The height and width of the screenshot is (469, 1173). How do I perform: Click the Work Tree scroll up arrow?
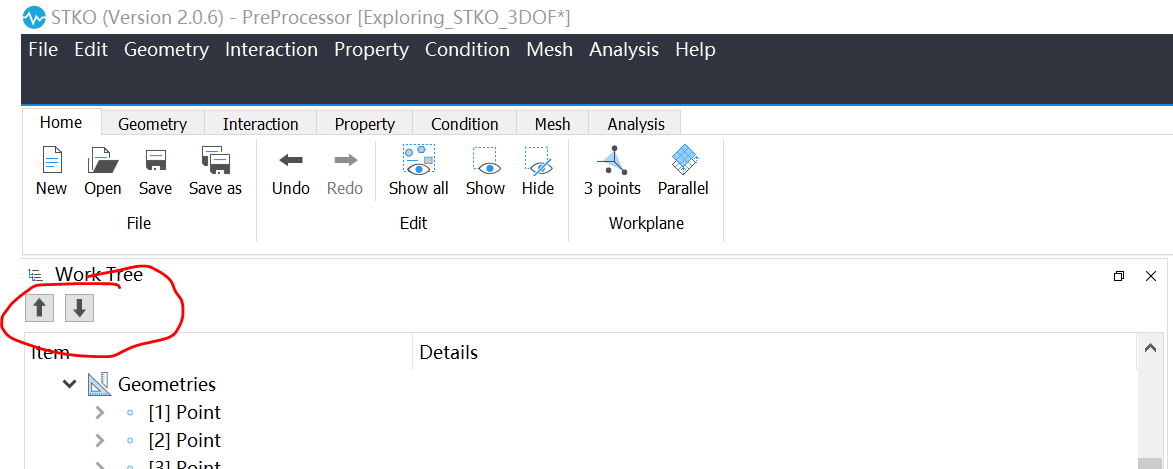(1149, 348)
